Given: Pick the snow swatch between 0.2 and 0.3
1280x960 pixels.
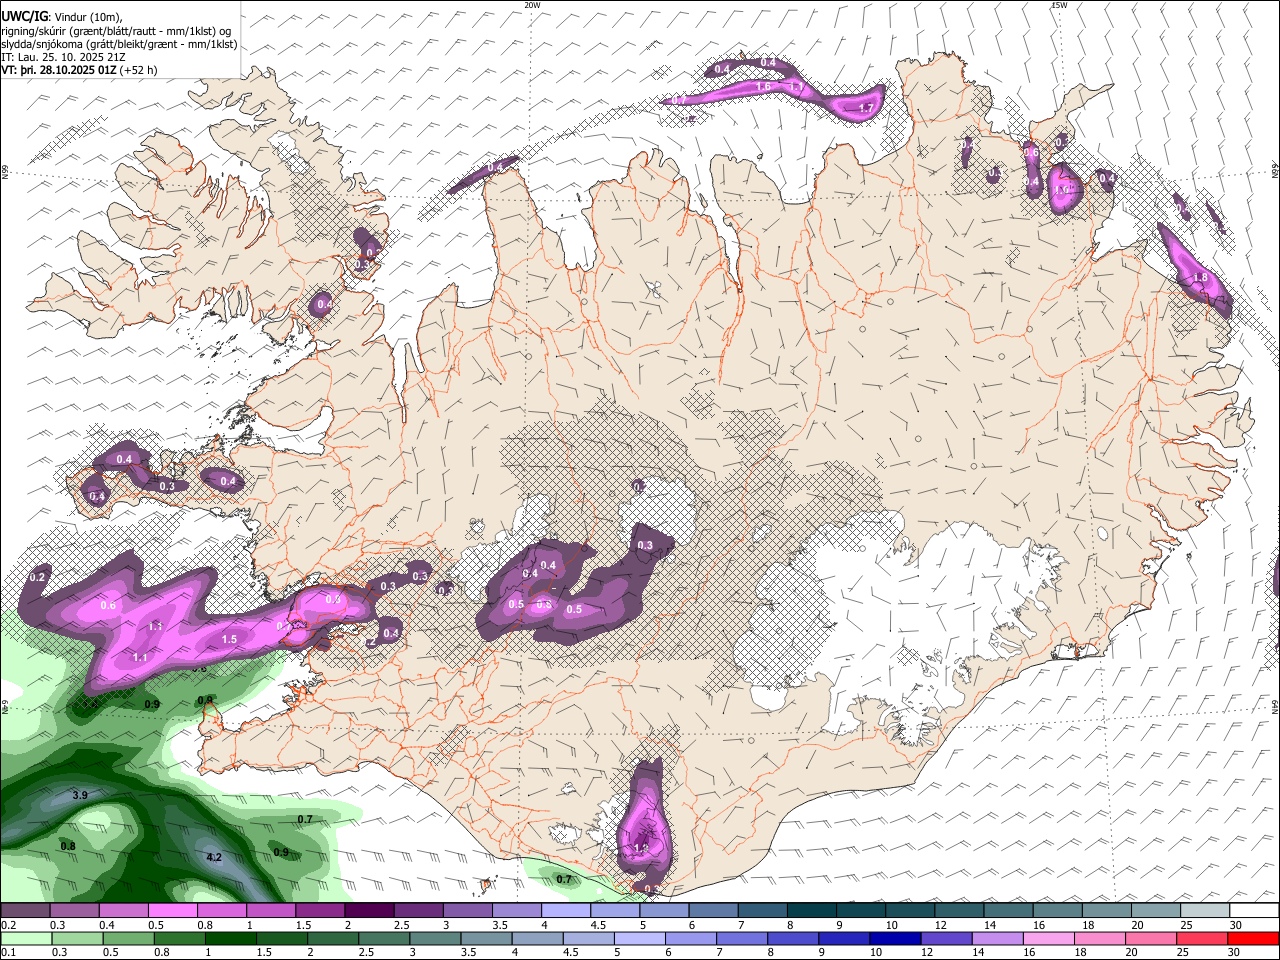Looking at the screenshot, I should [24, 911].
